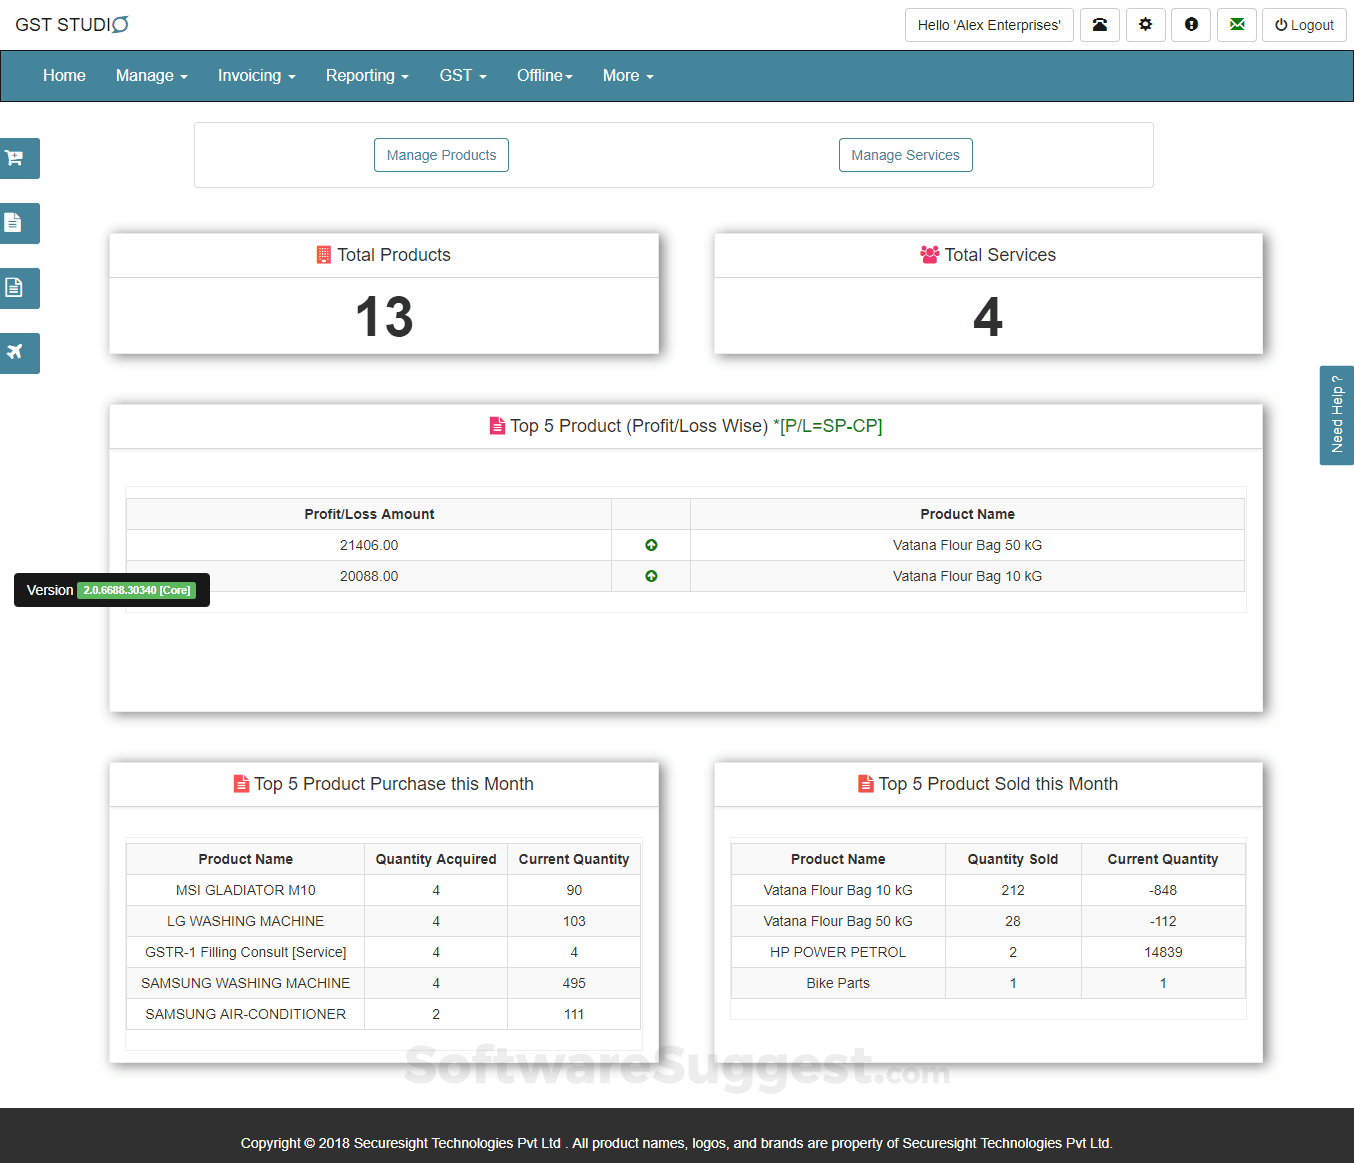
Task: Open the Need Help side tab
Action: pyautogui.click(x=1337, y=415)
